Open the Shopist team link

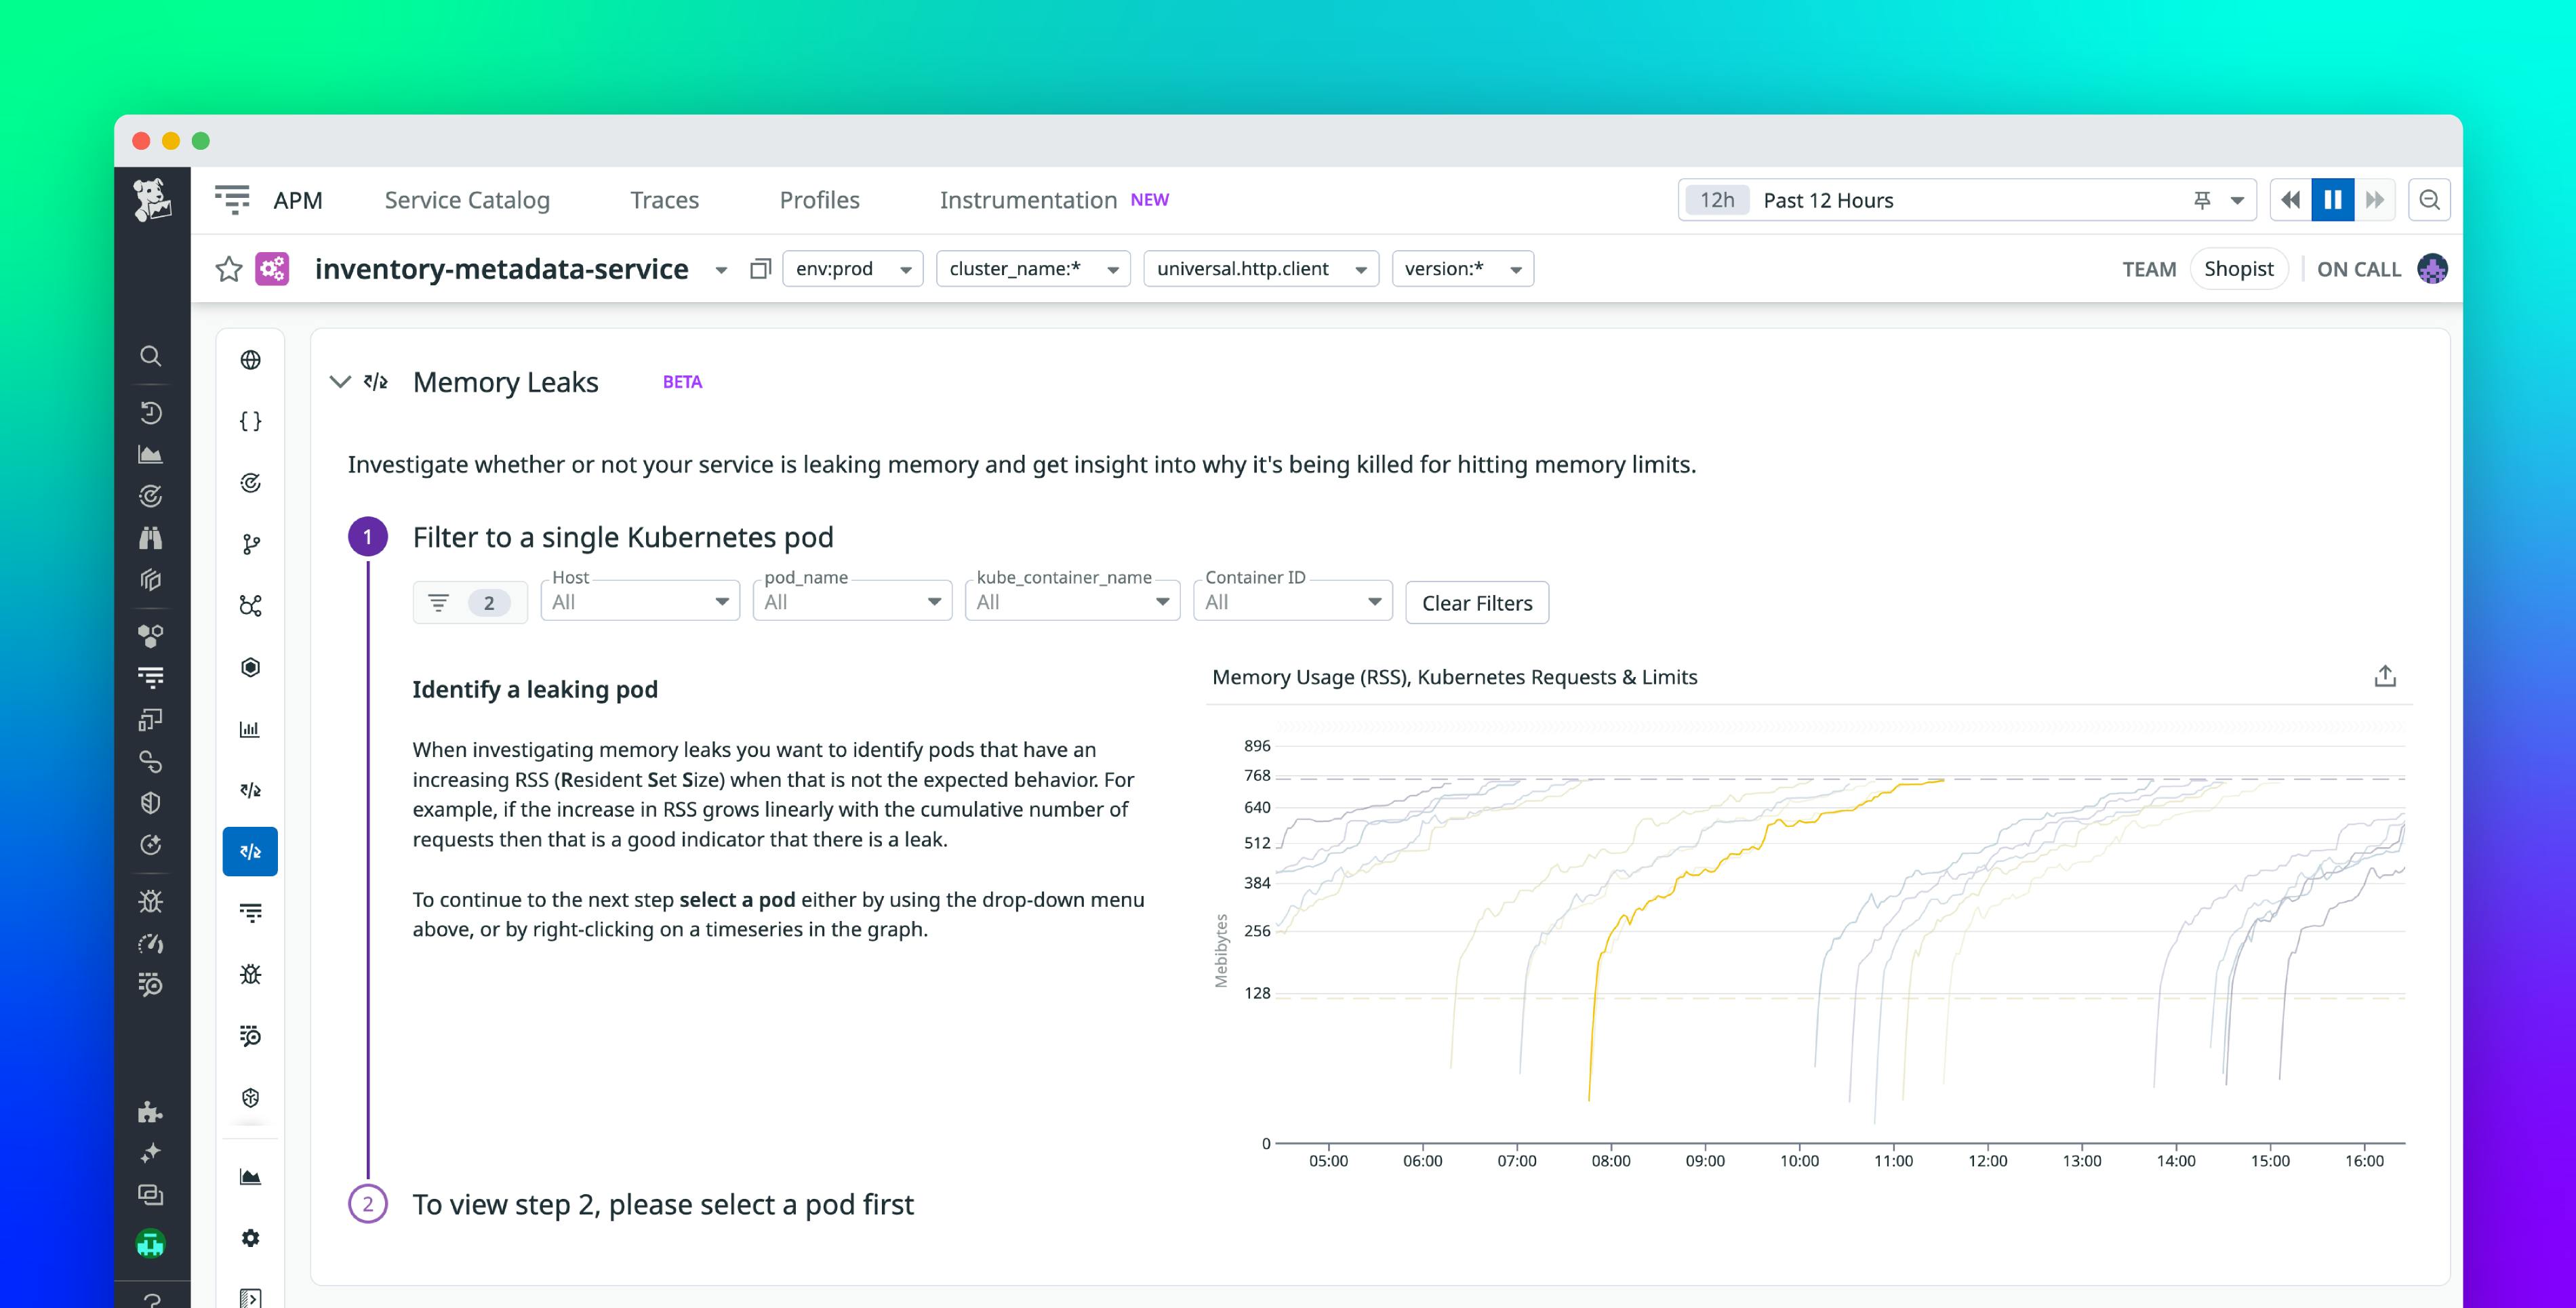(x=2239, y=268)
